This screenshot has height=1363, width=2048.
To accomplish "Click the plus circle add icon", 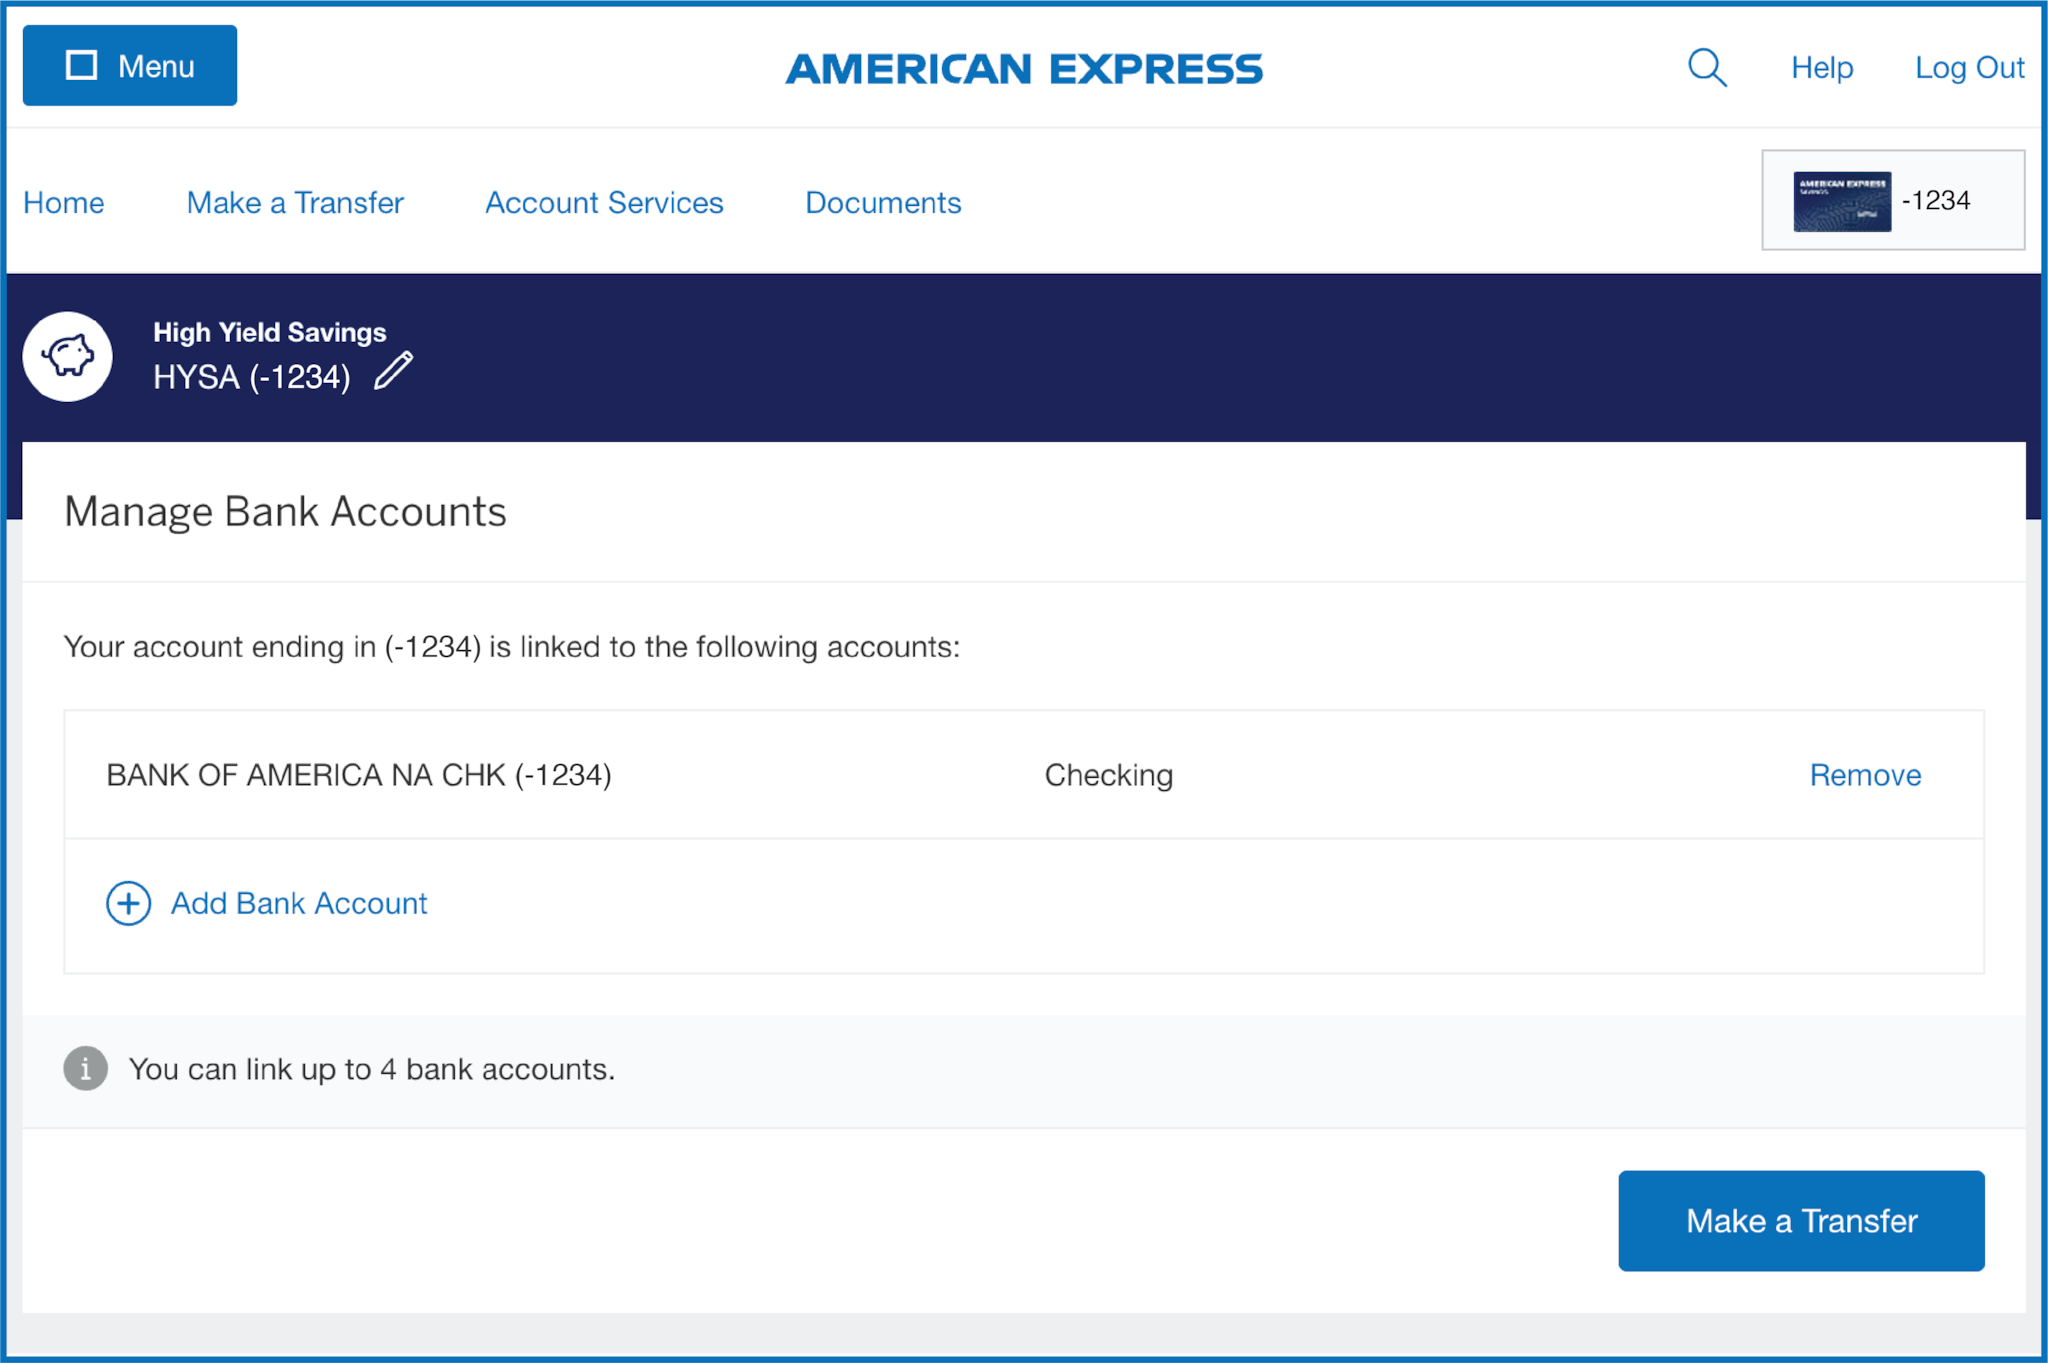I will (129, 904).
